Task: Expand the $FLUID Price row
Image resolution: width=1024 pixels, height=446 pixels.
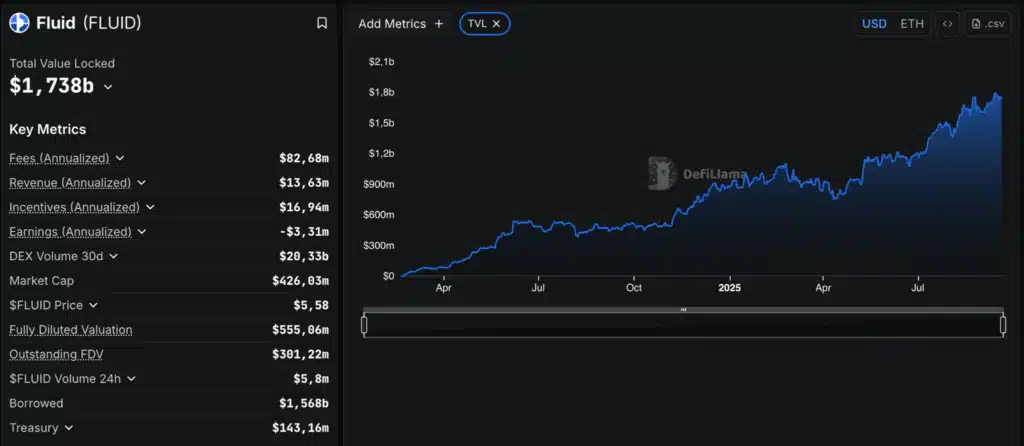Action: [93, 305]
